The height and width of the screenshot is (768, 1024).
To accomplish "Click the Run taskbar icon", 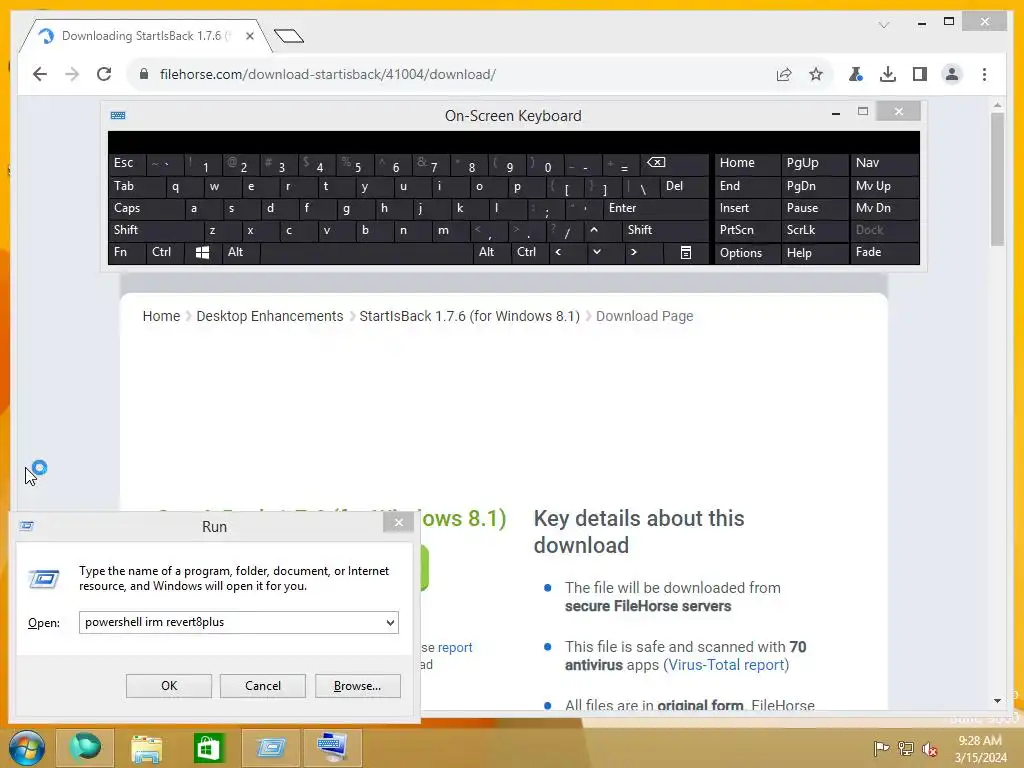I will (x=270, y=748).
